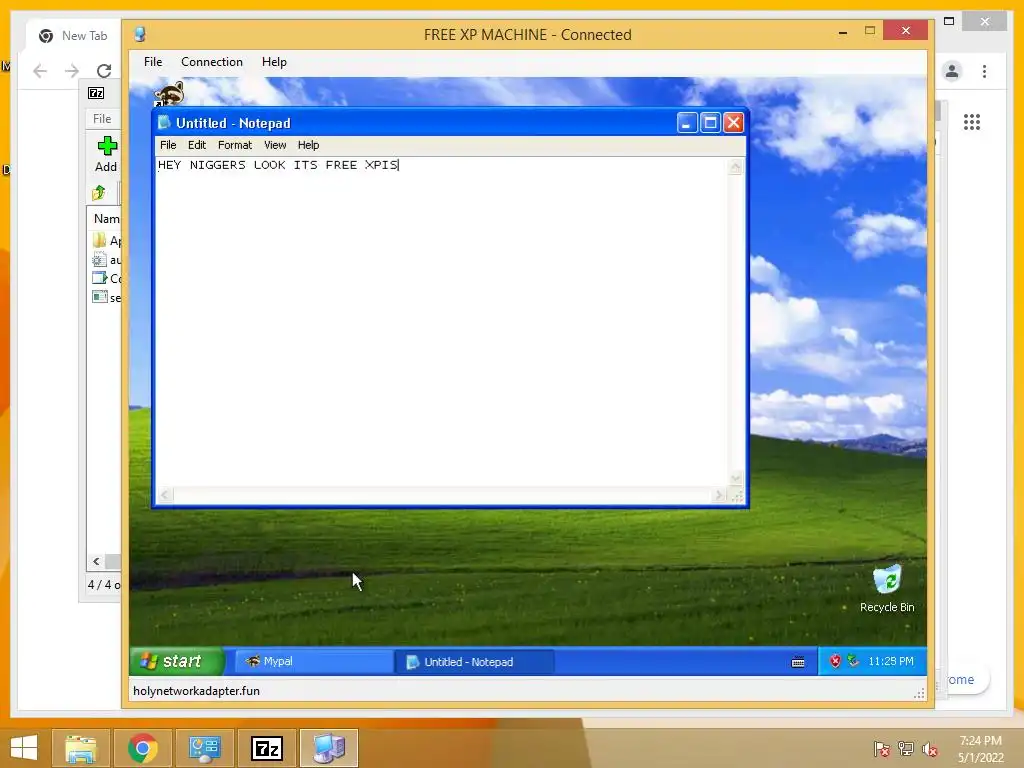Open File menu in 7-Zip window
The width and height of the screenshot is (1024, 768).
tap(102, 119)
